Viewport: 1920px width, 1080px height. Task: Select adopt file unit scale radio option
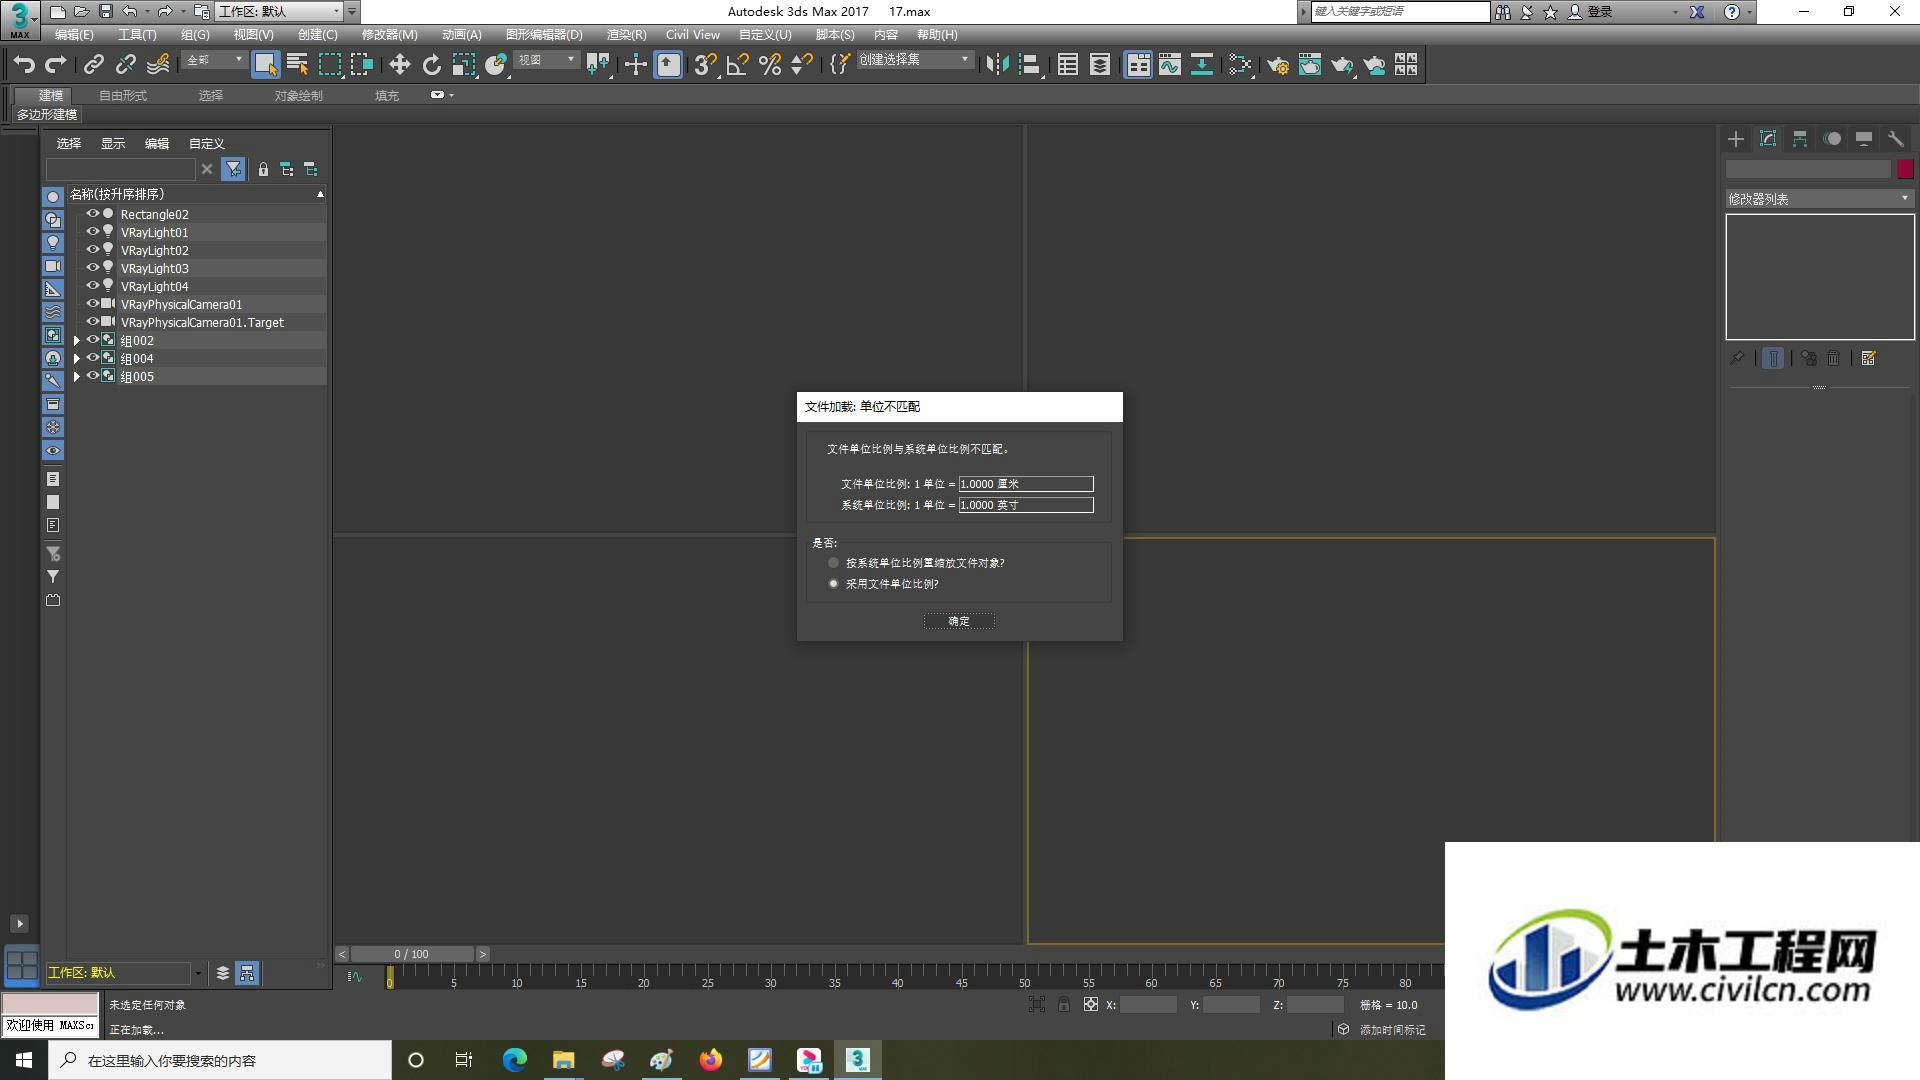click(833, 584)
